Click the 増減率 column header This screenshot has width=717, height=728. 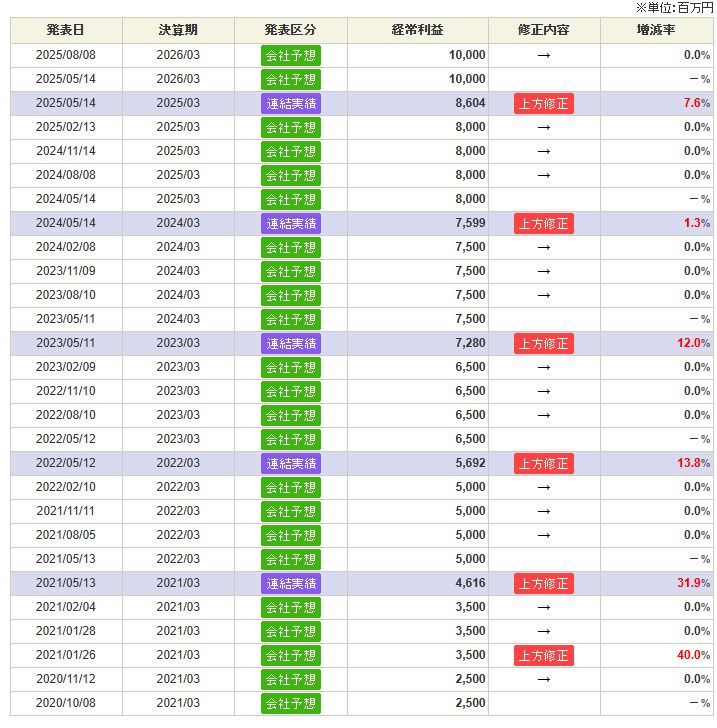coord(656,30)
